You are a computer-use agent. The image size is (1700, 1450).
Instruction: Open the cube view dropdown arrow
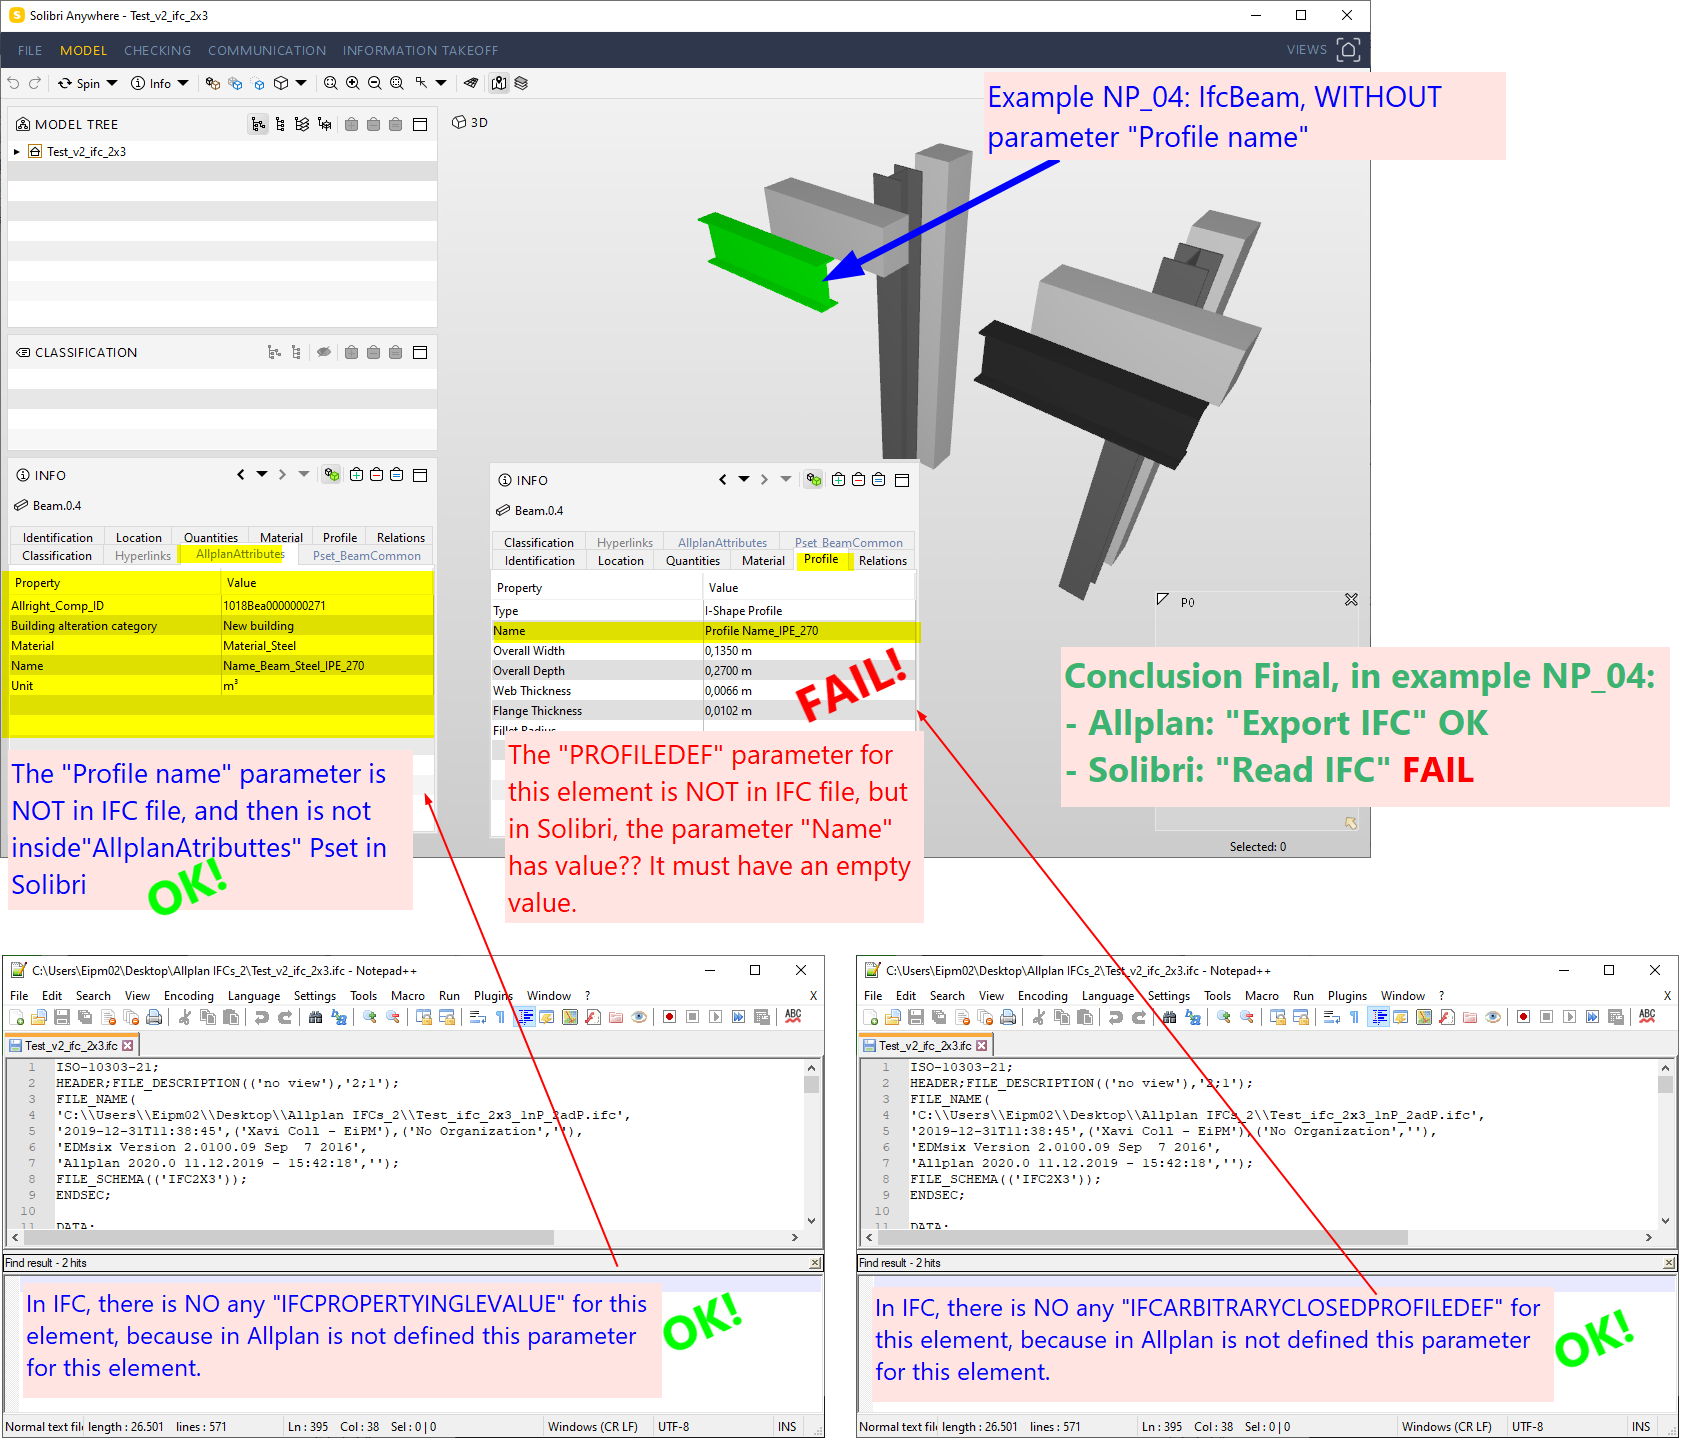[x=301, y=83]
